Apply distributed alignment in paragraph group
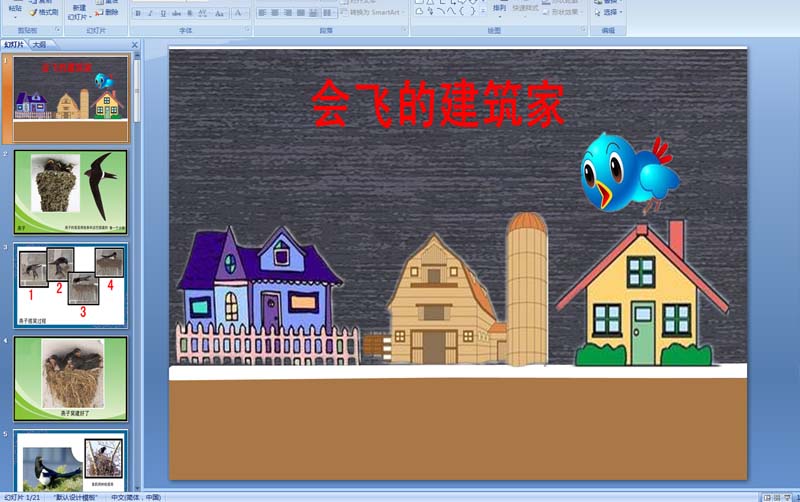Screen dimensions: 800x502 (x=313, y=13)
